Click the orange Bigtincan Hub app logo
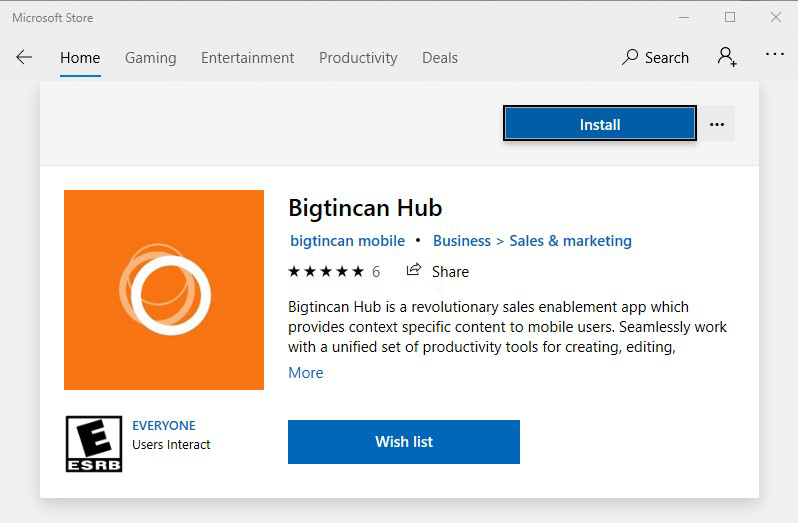This screenshot has width=798, height=523. coord(164,290)
